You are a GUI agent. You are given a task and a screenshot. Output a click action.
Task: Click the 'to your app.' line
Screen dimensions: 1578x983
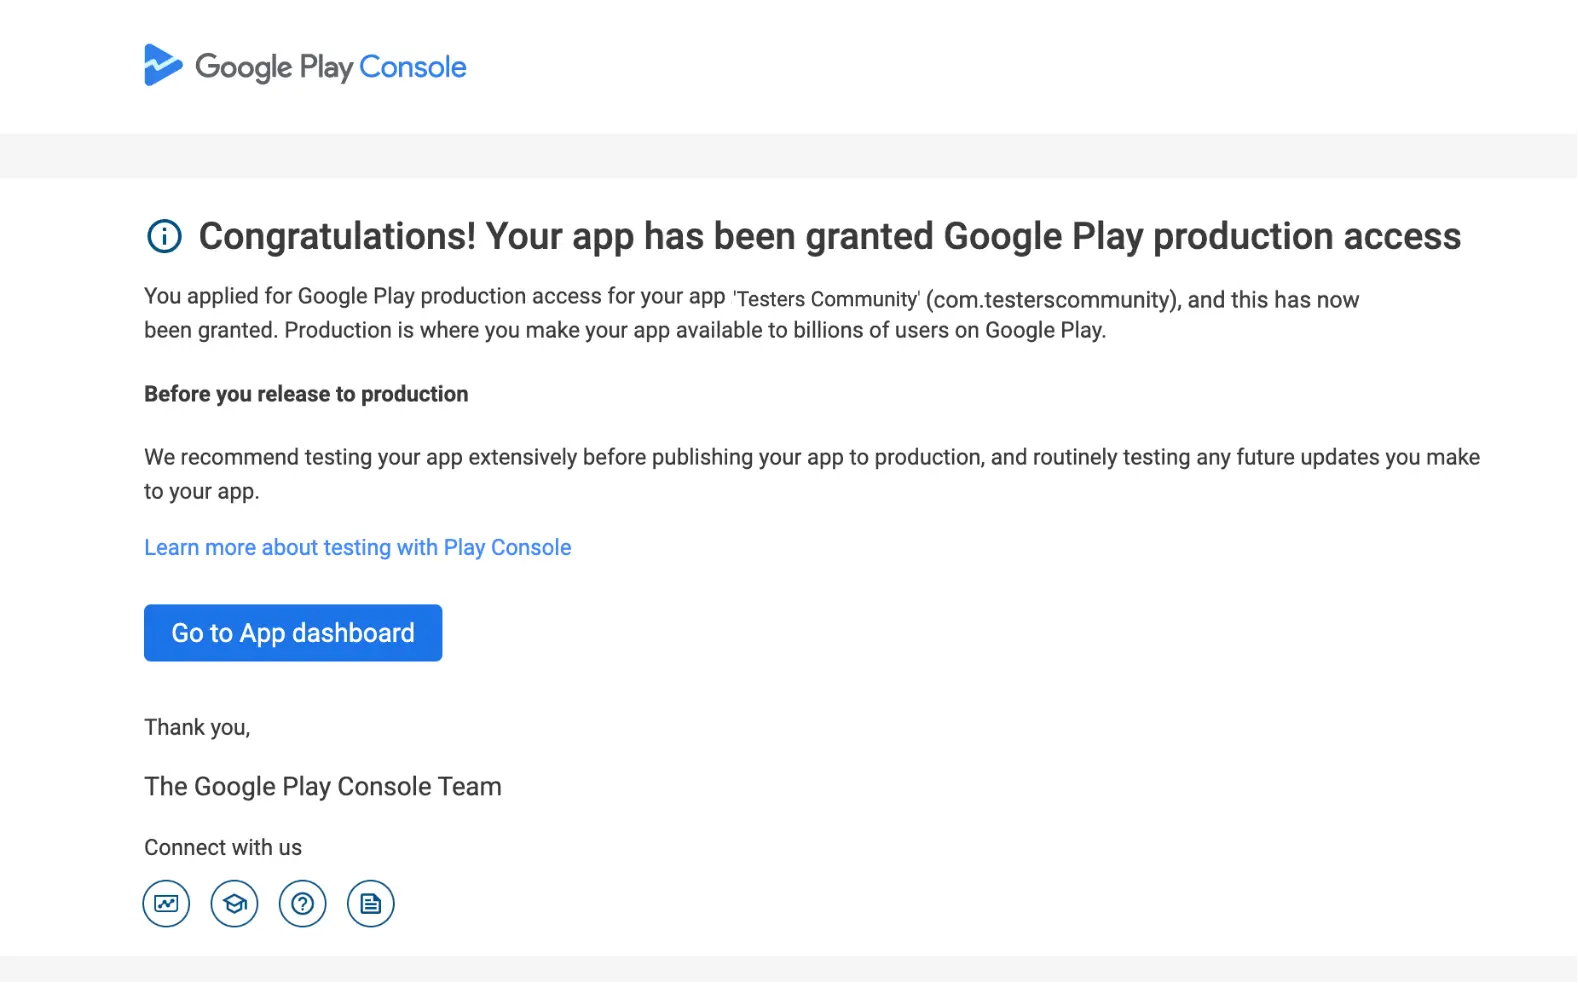coord(201,492)
